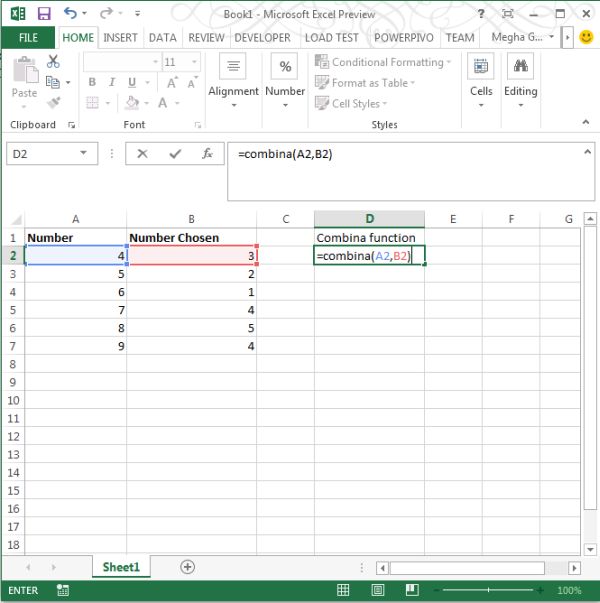Viewport: 600px width, 603px height.
Task: Open the Megha G... account dropdown
Action: pyautogui.click(x=522, y=37)
